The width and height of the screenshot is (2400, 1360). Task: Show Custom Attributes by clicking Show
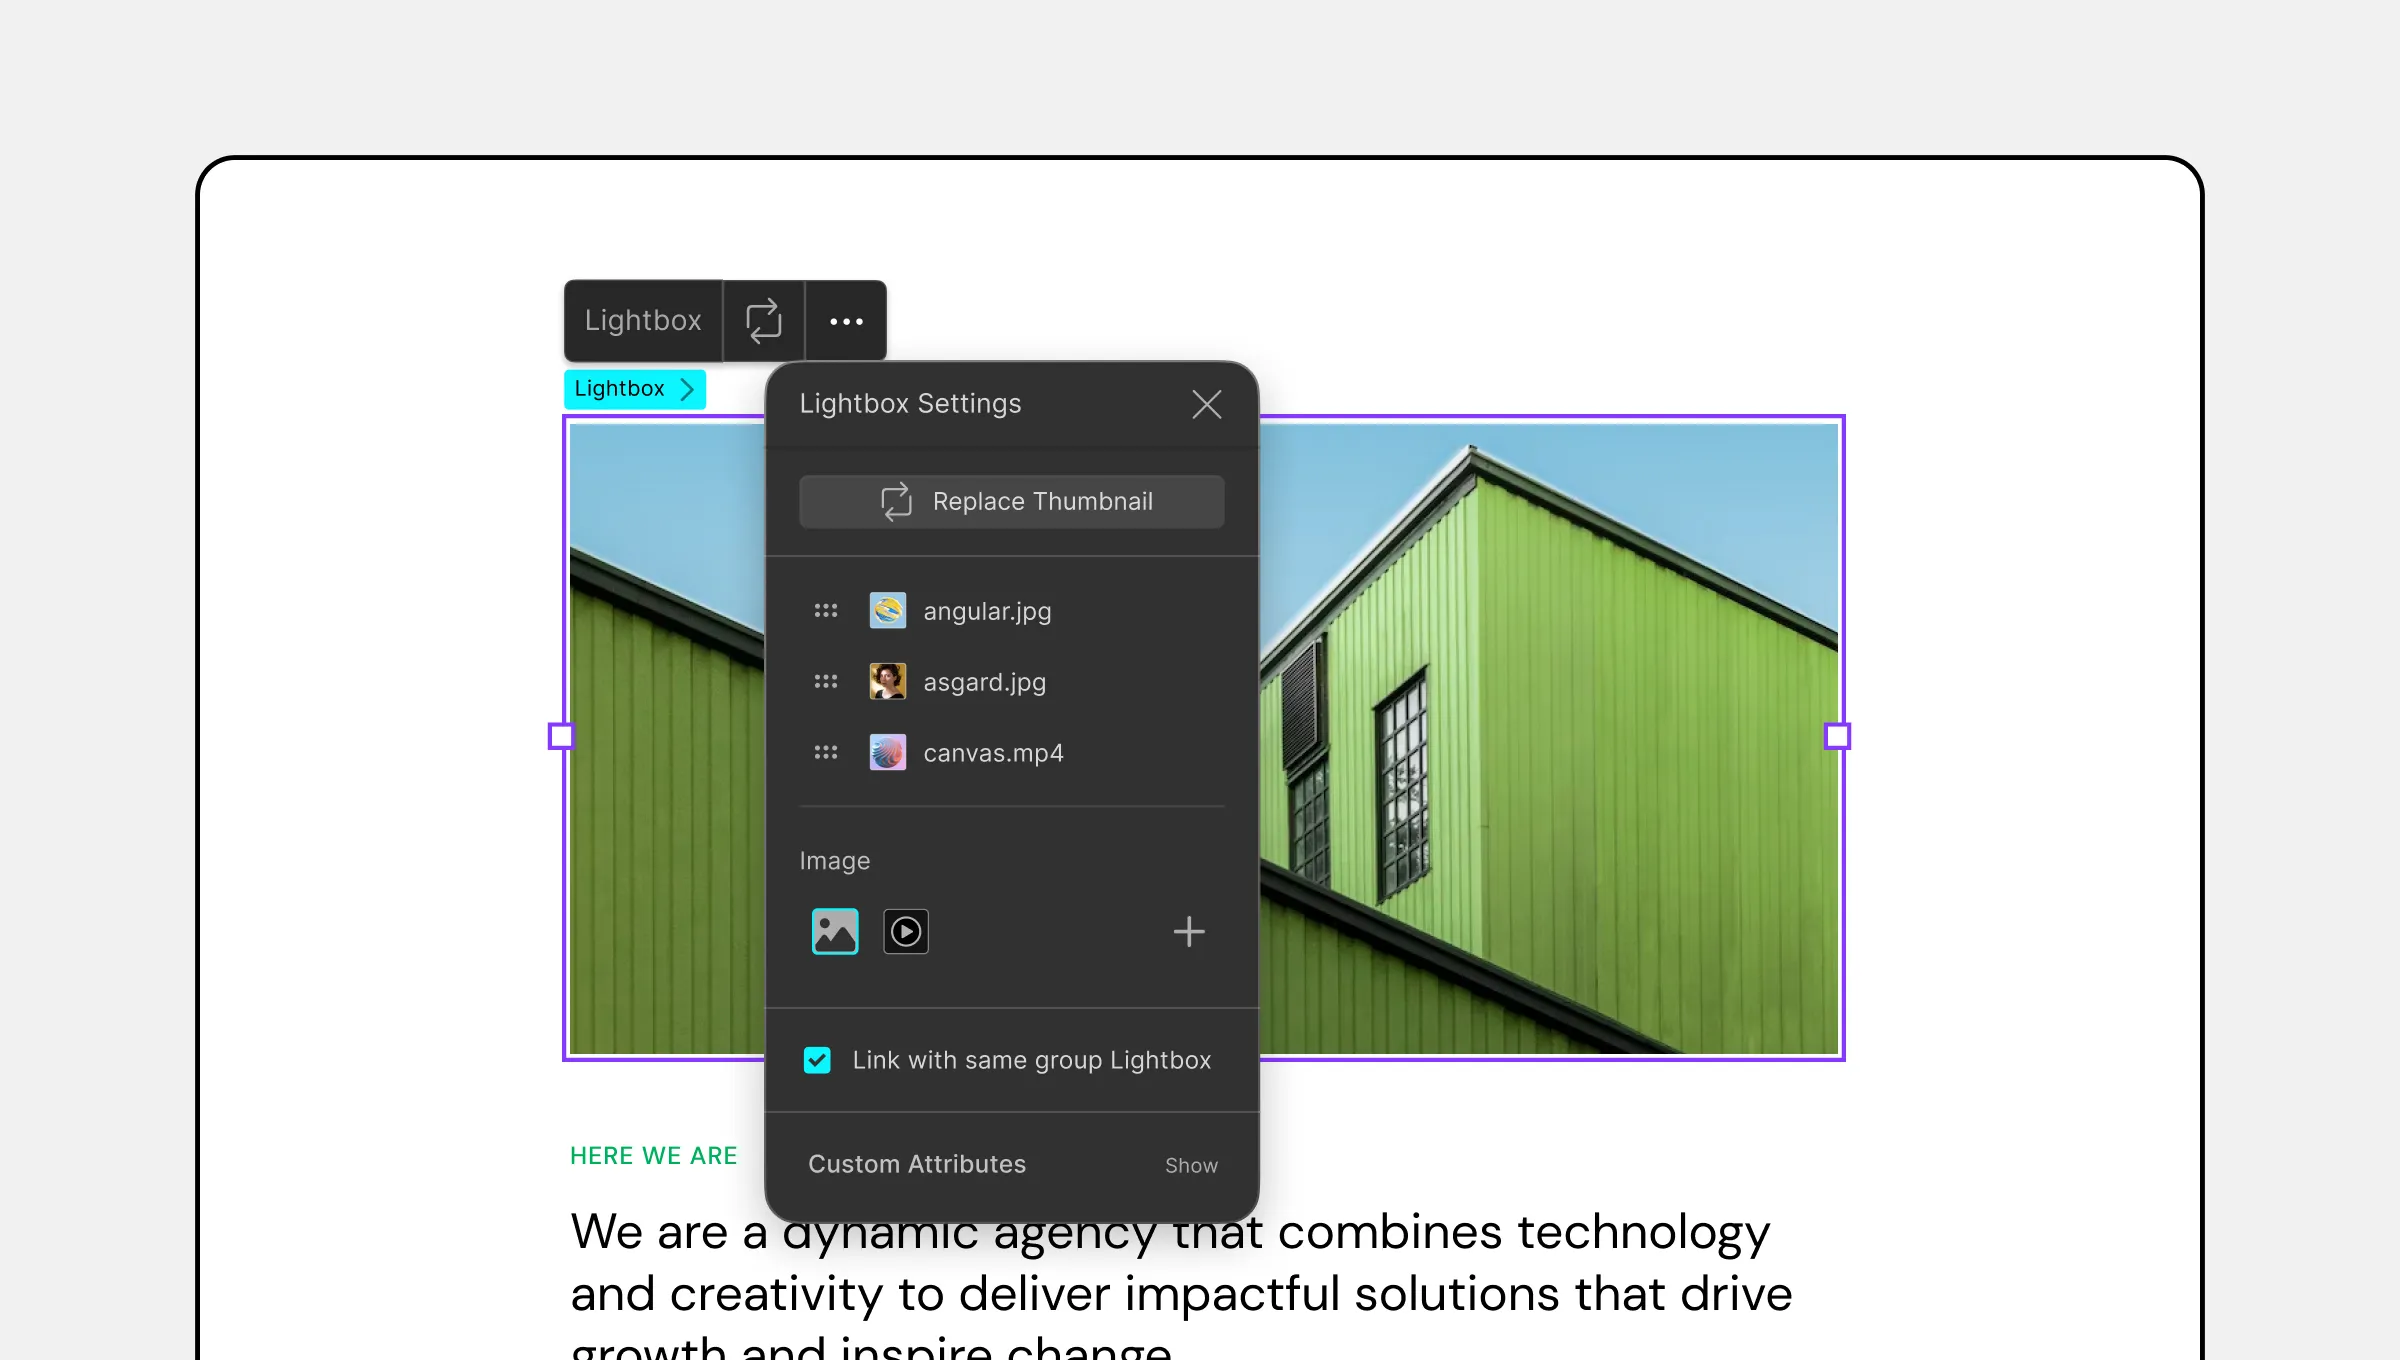(x=1192, y=1164)
